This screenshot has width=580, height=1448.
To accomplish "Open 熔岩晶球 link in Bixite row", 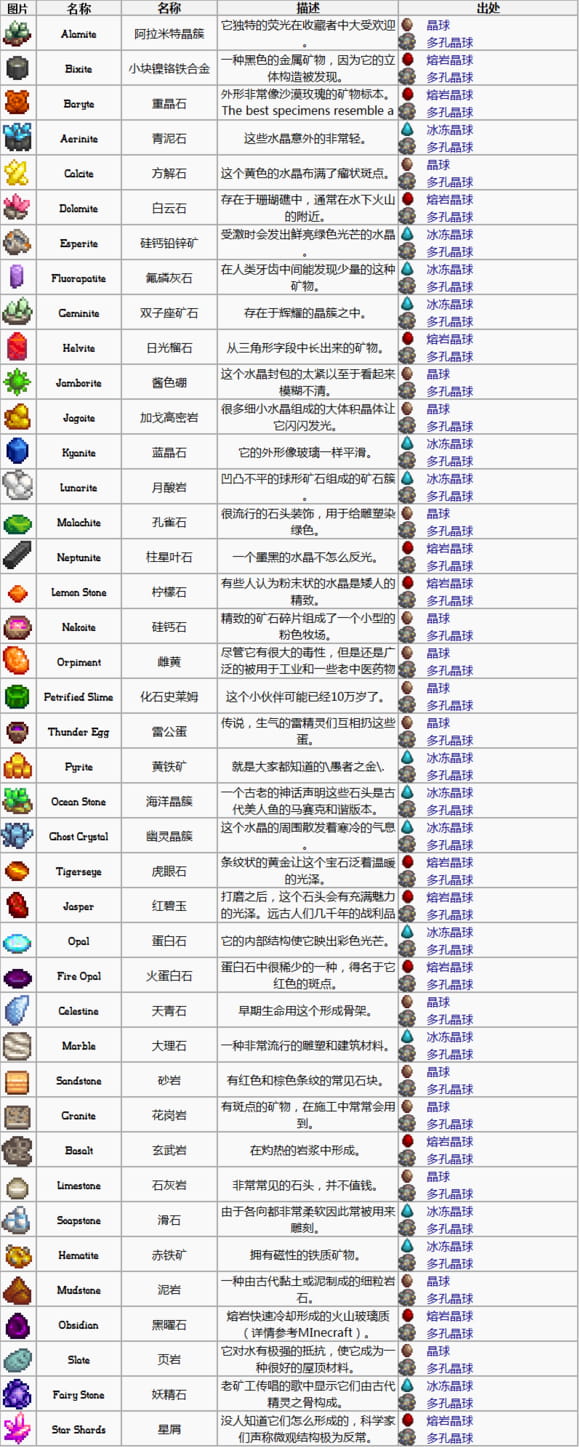I will [x=450, y=60].
